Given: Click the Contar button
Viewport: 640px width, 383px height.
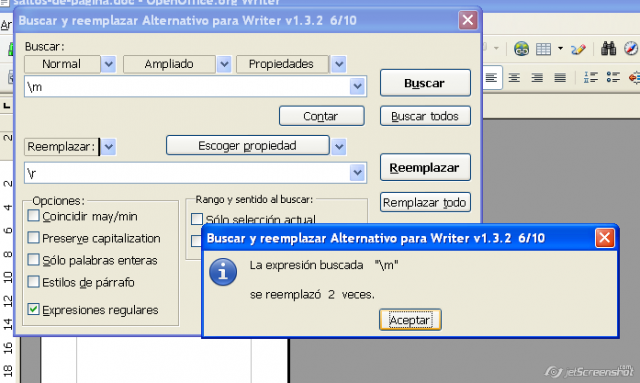Looking at the screenshot, I should click(322, 116).
